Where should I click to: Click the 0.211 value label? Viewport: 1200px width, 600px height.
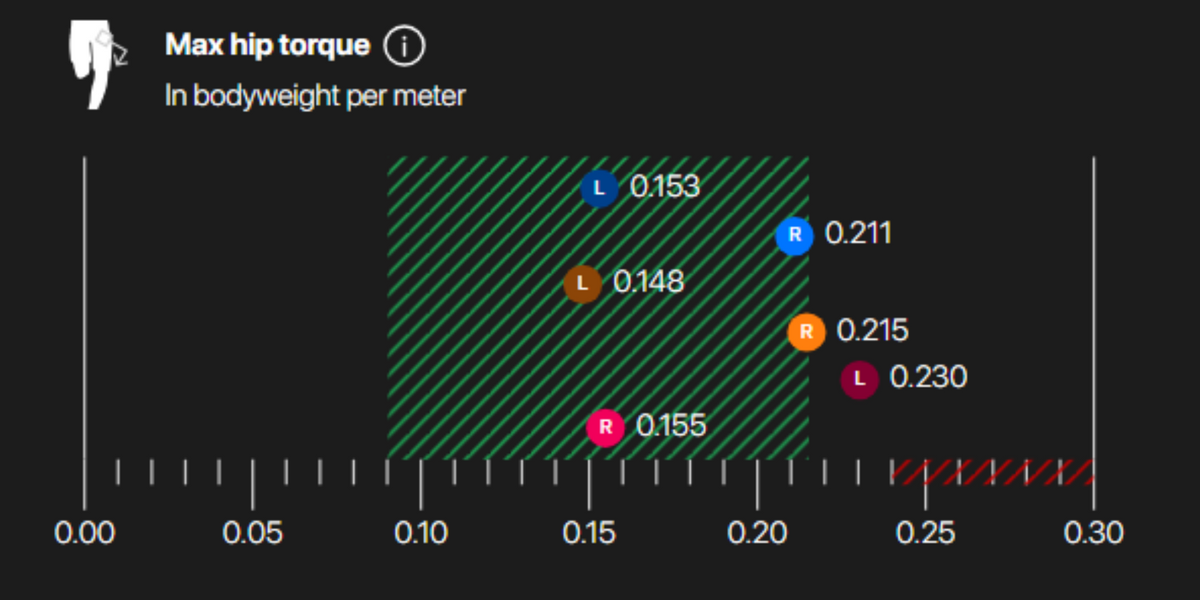(x=858, y=234)
